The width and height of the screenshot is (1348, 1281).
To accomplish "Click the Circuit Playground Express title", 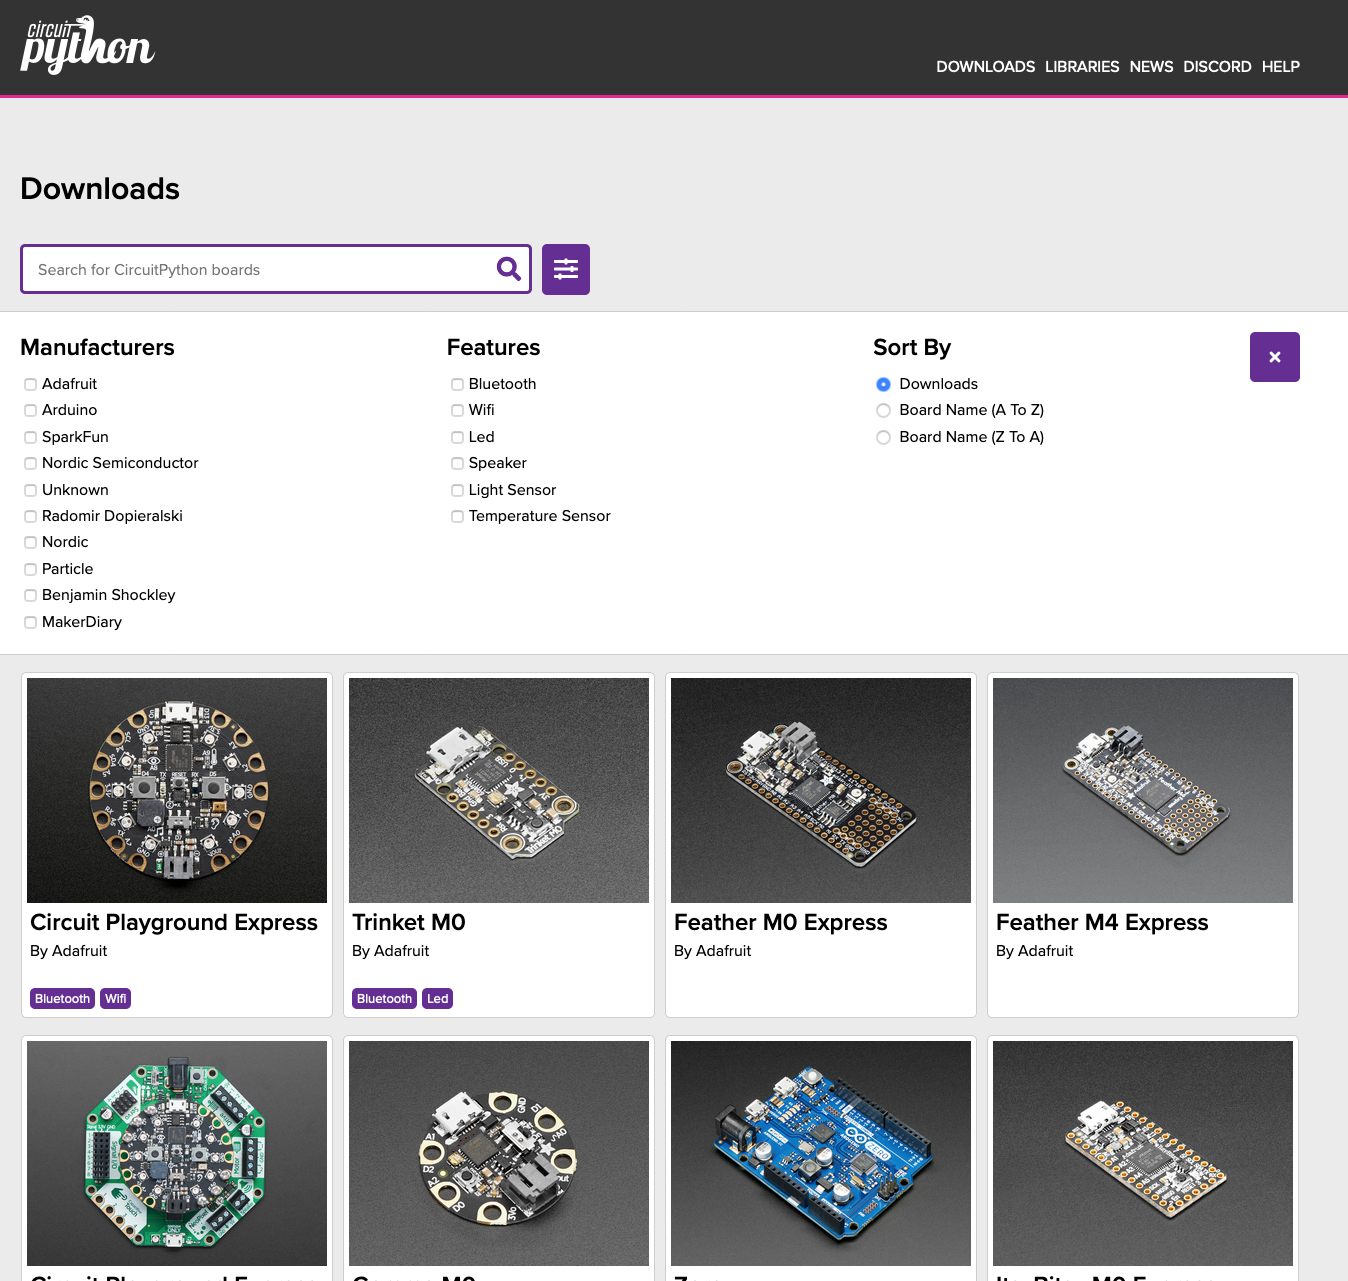I will pos(174,922).
